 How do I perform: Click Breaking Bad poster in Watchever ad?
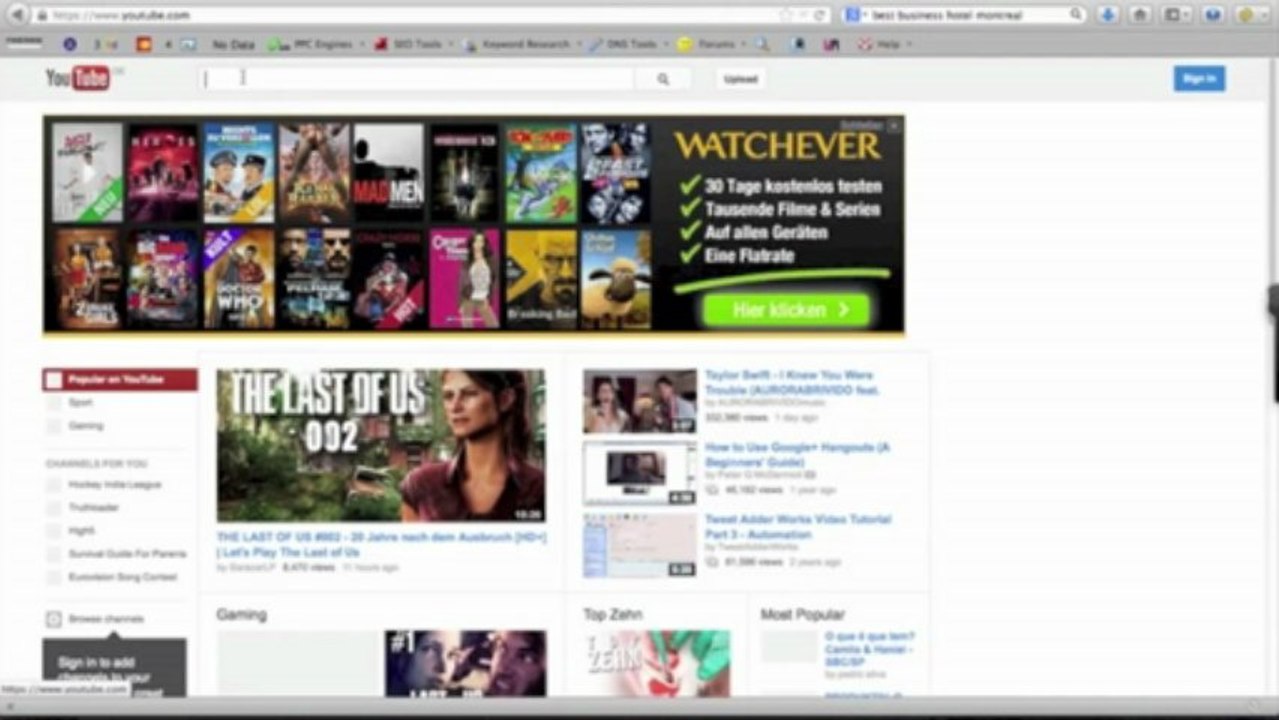pyautogui.click(x=541, y=279)
